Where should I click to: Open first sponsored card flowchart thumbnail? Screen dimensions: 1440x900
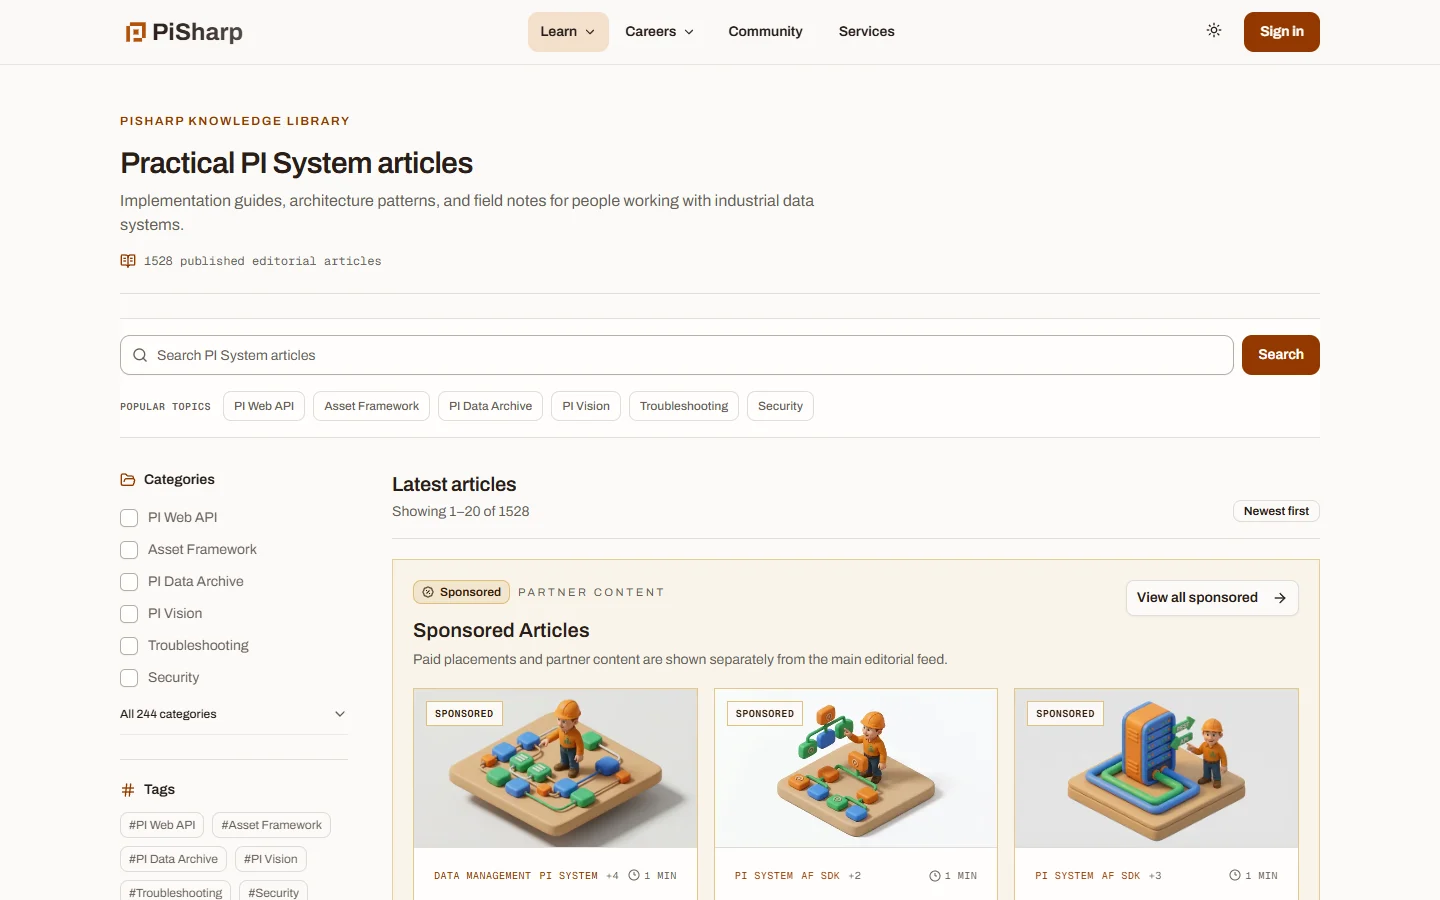[x=556, y=768]
